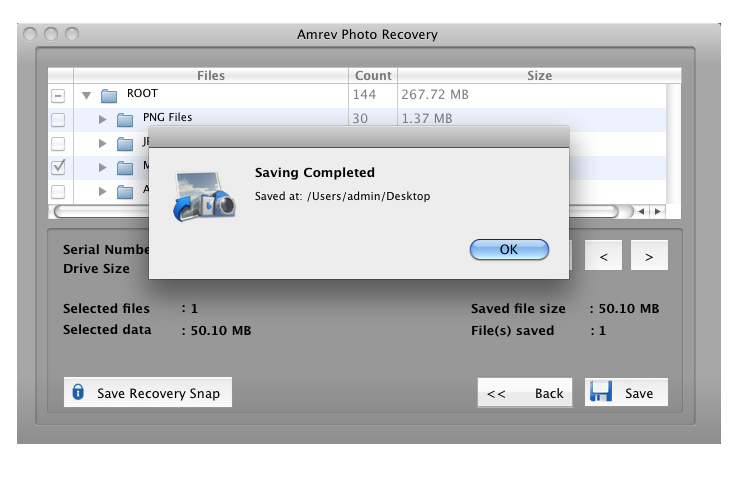Click the ROOT size value 267.72 MB

[435, 95]
